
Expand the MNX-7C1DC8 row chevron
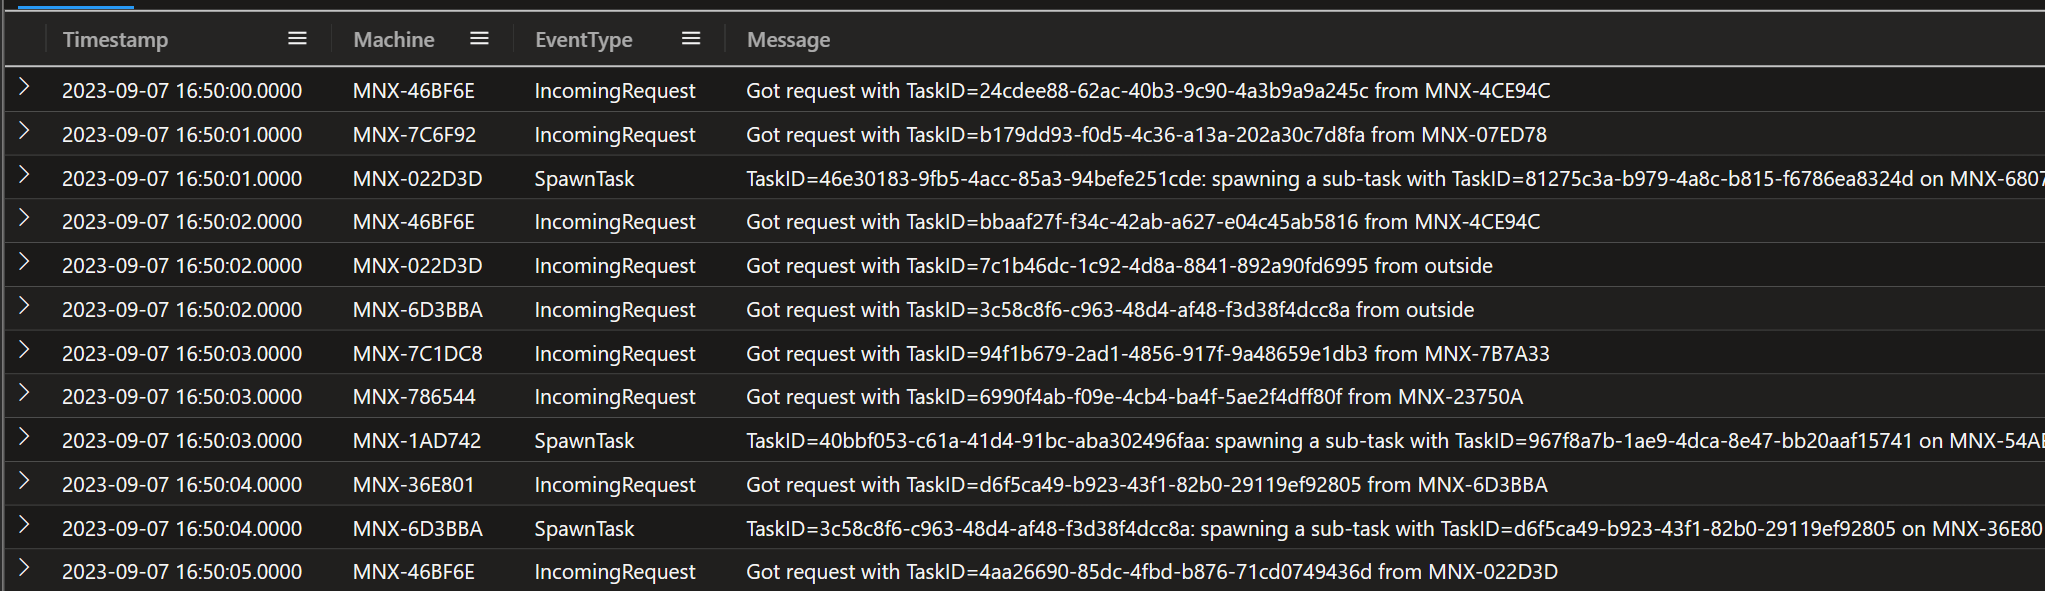point(24,351)
